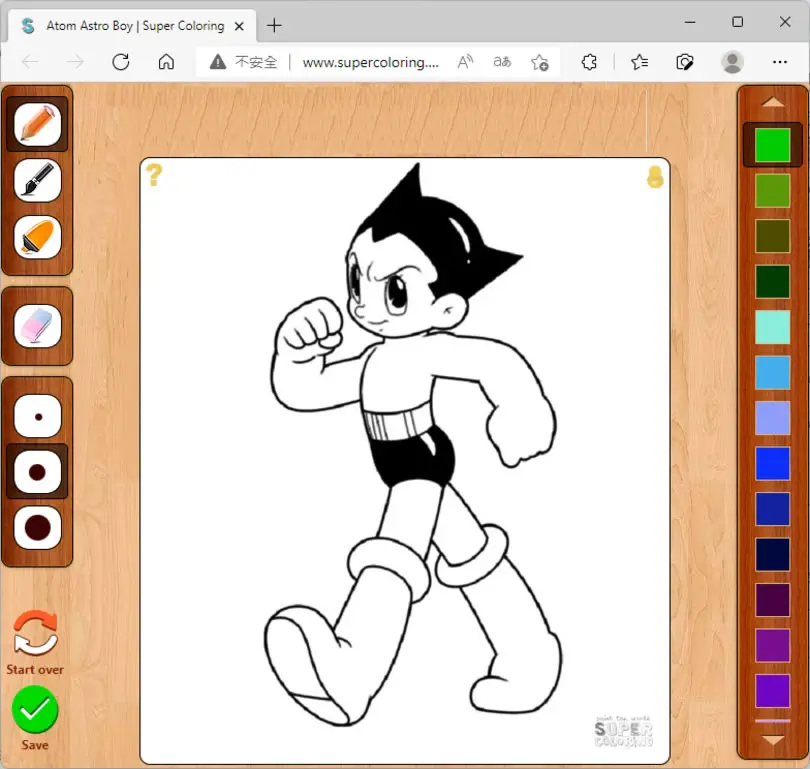The height and width of the screenshot is (769, 810).
Task: Click the not secure warning icon
Action: coord(218,62)
